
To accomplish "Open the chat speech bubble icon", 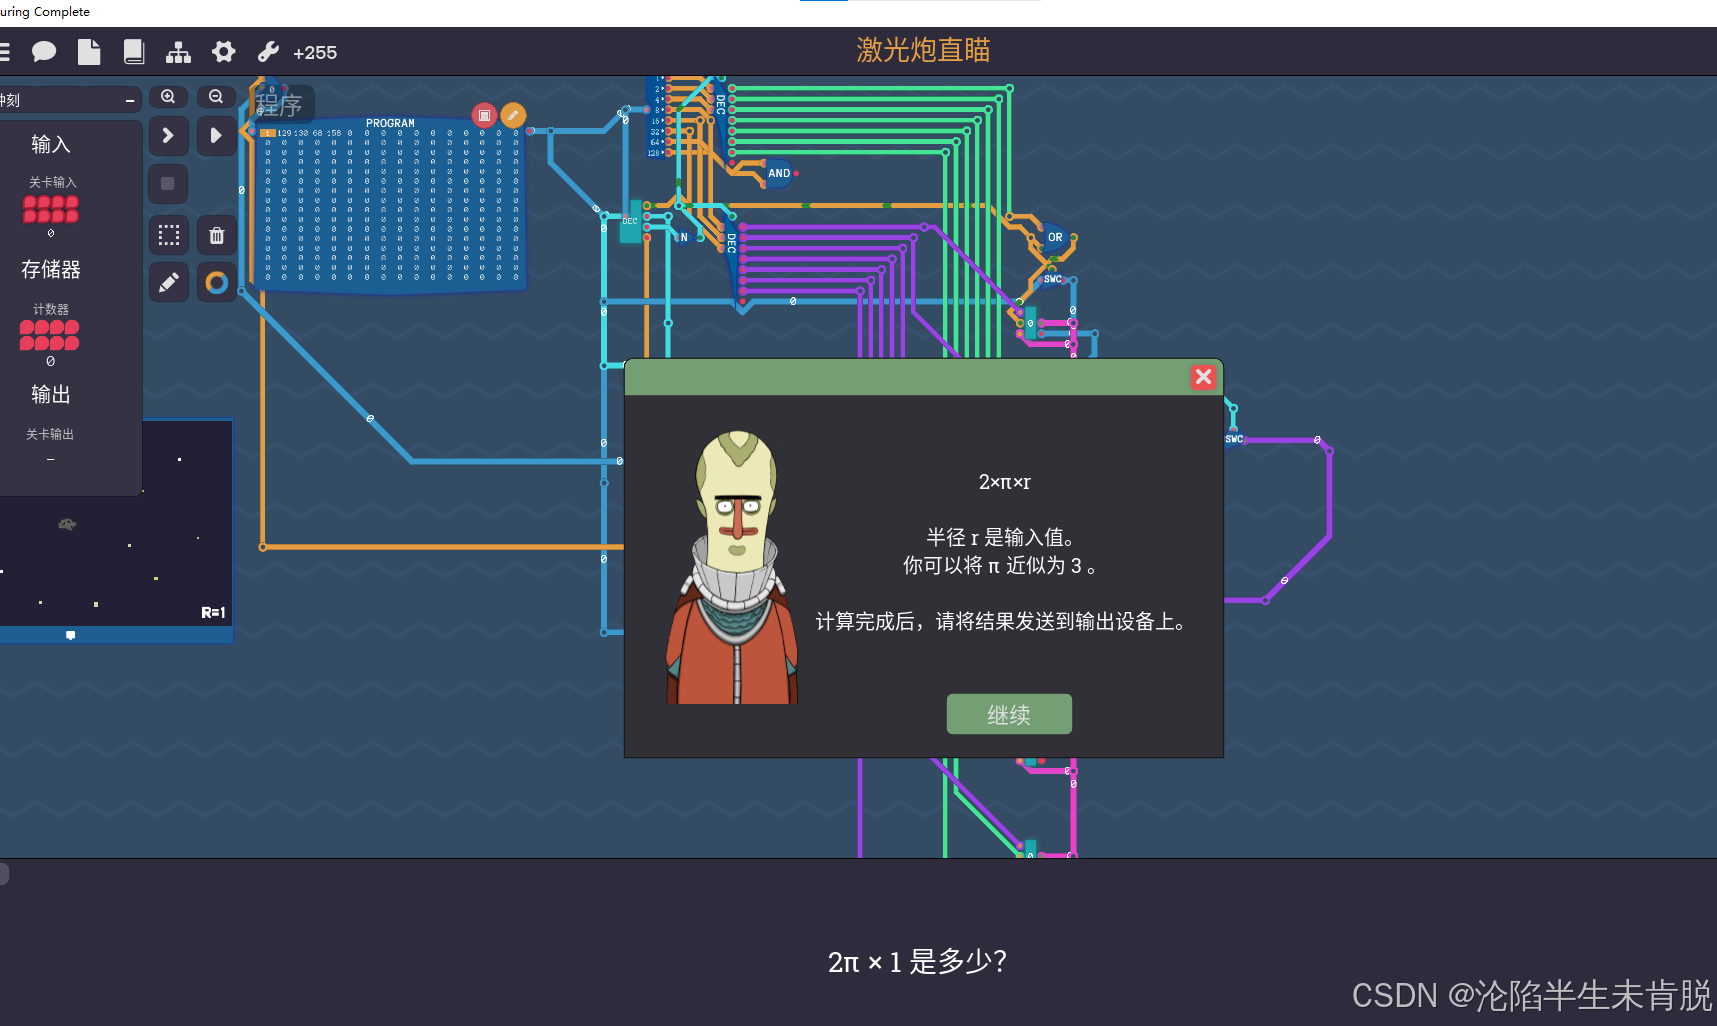I will pos(44,52).
